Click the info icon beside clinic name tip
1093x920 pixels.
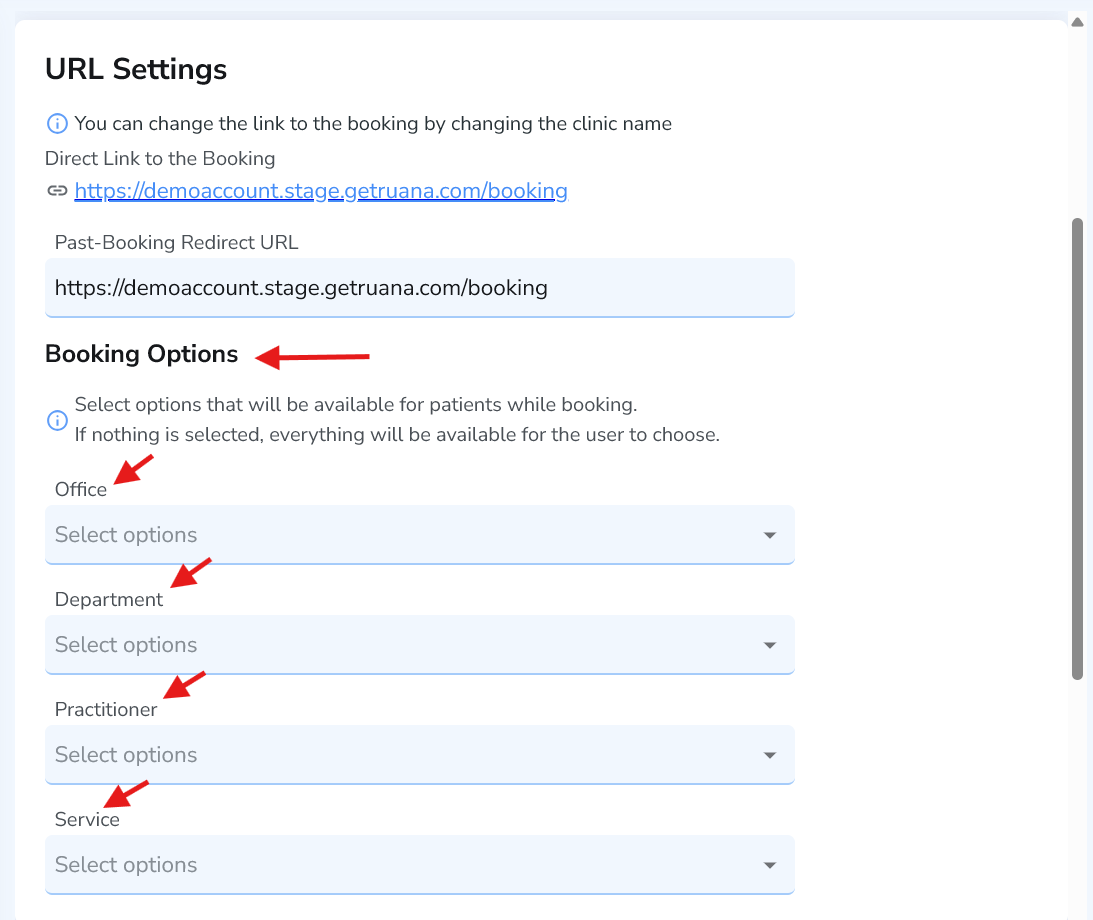point(57,123)
